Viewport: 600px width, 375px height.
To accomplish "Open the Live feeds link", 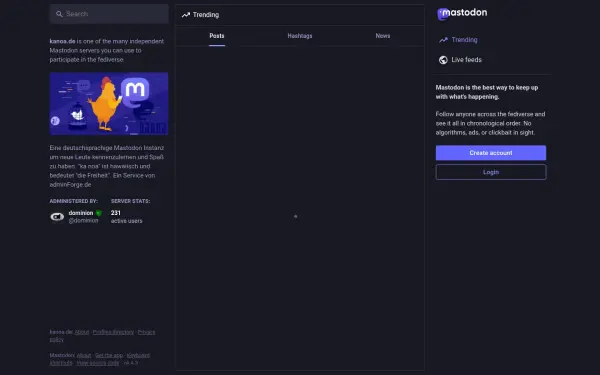I will pos(460,60).
